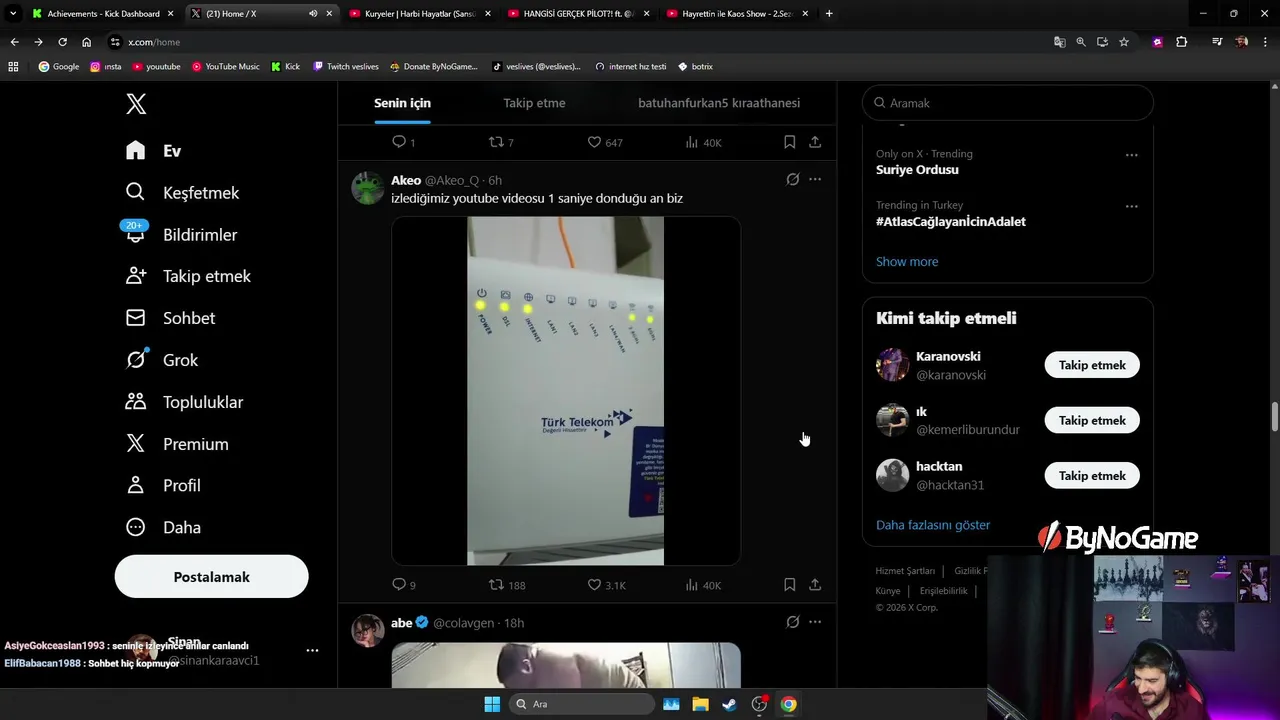Viewport: 1280px width, 720px height.
Task: Switch to Senin için tab
Action: click(402, 103)
